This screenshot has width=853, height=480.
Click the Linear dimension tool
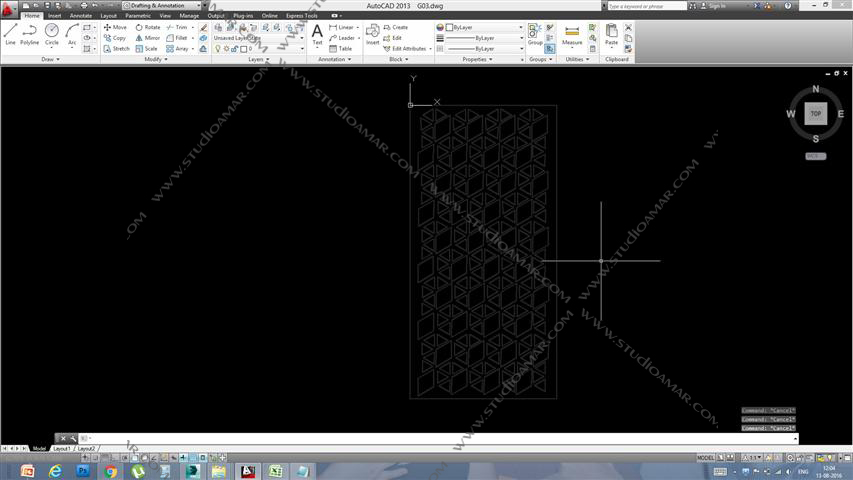[342, 27]
